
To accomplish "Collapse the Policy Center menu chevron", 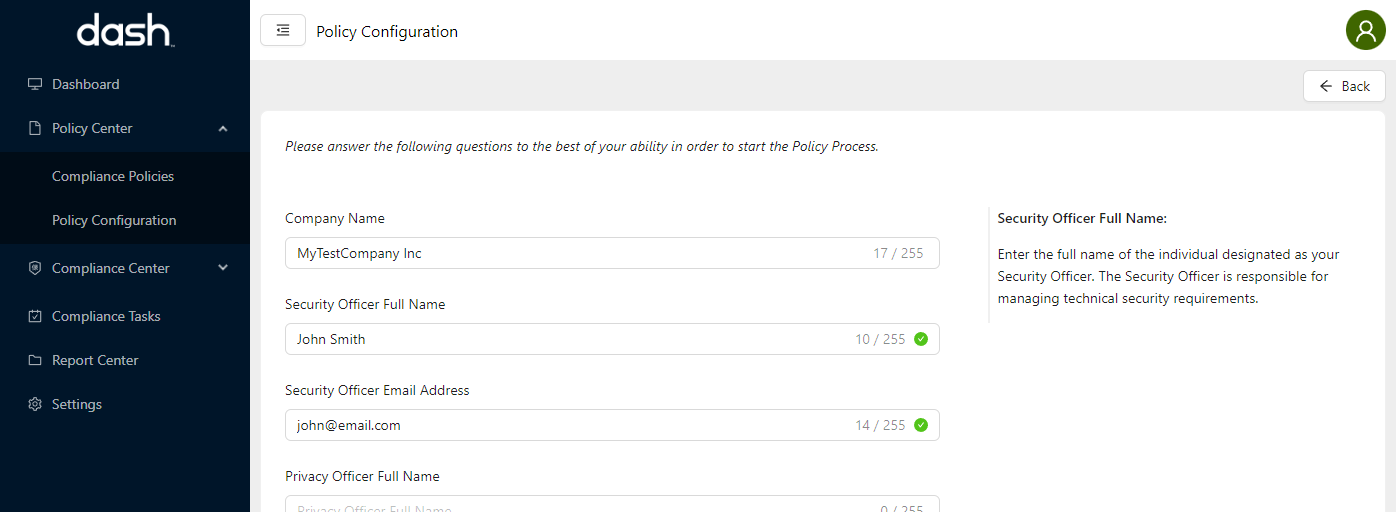I will pyautogui.click(x=223, y=128).
